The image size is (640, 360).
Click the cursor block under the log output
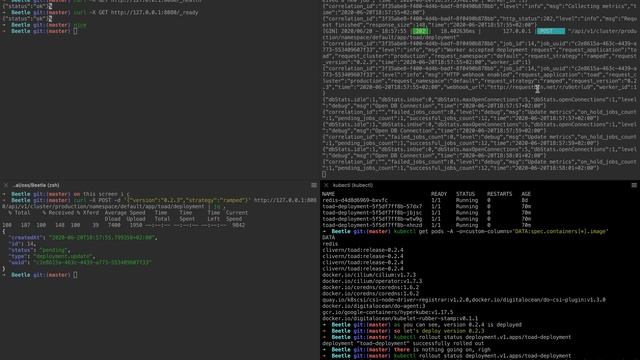(x=324, y=174)
